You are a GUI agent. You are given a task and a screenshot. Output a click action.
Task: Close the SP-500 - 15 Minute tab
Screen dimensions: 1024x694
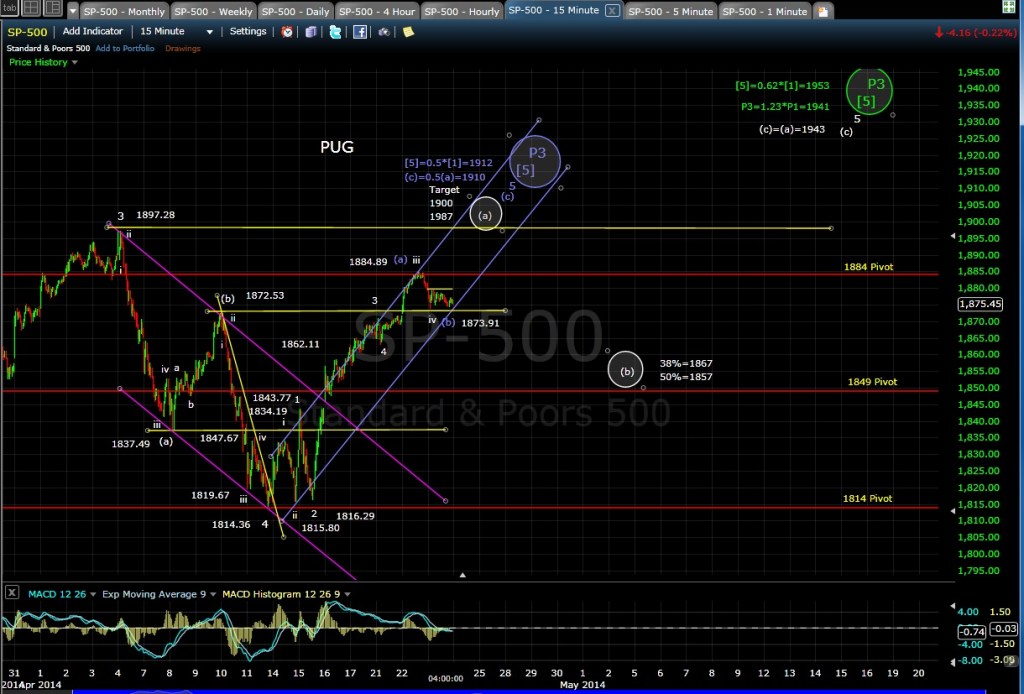click(x=612, y=10)
